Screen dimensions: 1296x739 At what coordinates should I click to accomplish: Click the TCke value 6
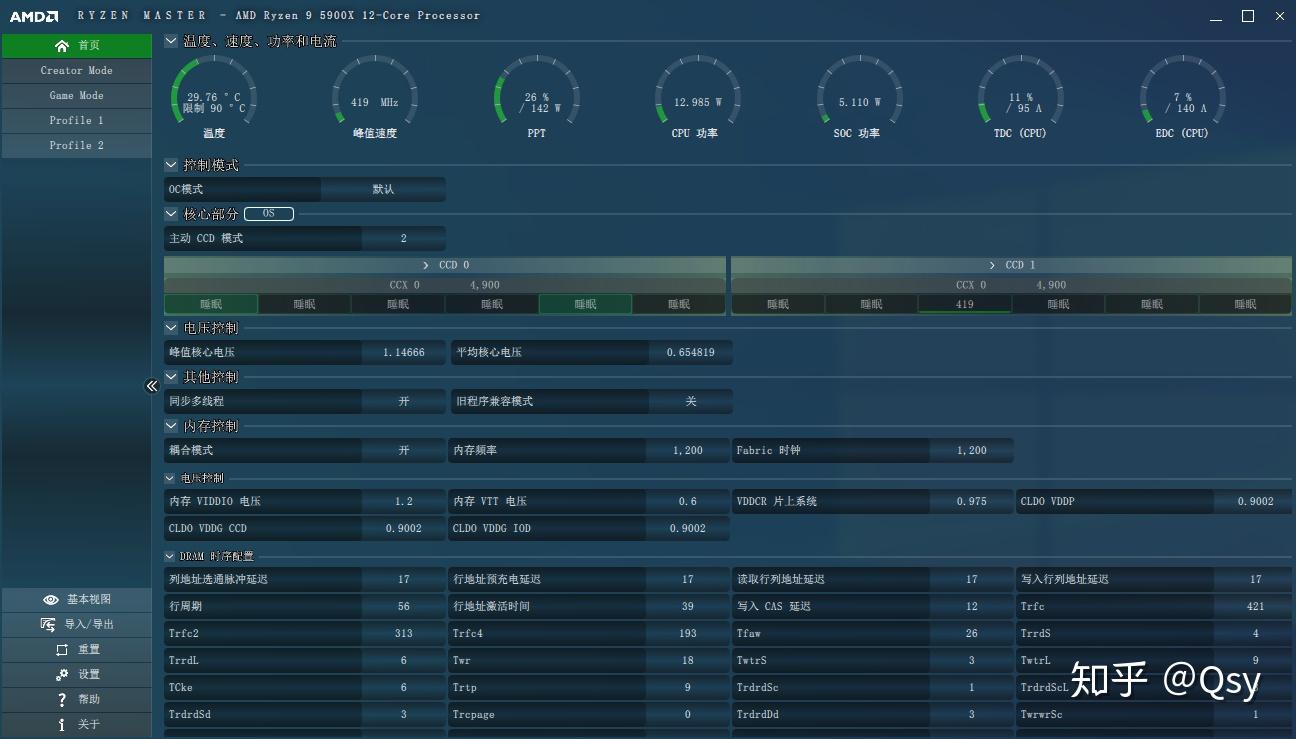click(404, 688)
